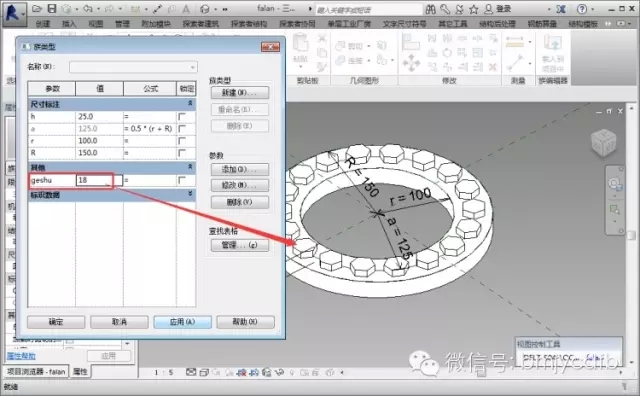This screenshot has height=396, width=640.
Task: Click the 1 : 5 view scale
Action: click(x=164, y=372)
